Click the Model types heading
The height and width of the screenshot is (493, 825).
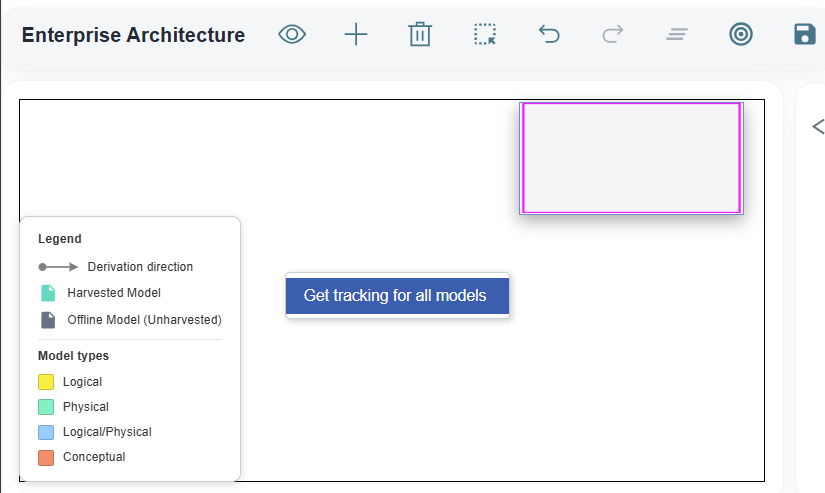tap(73, 356)
